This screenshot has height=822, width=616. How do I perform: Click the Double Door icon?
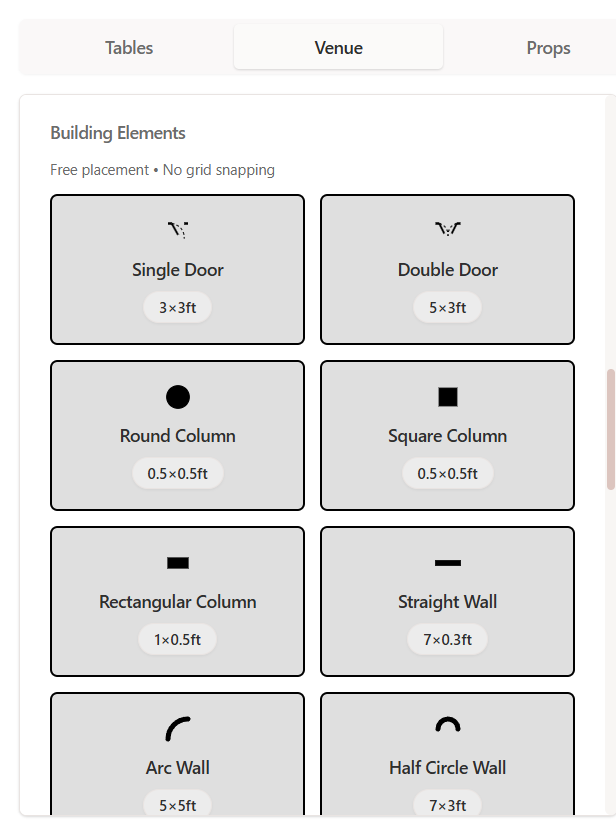448,230
